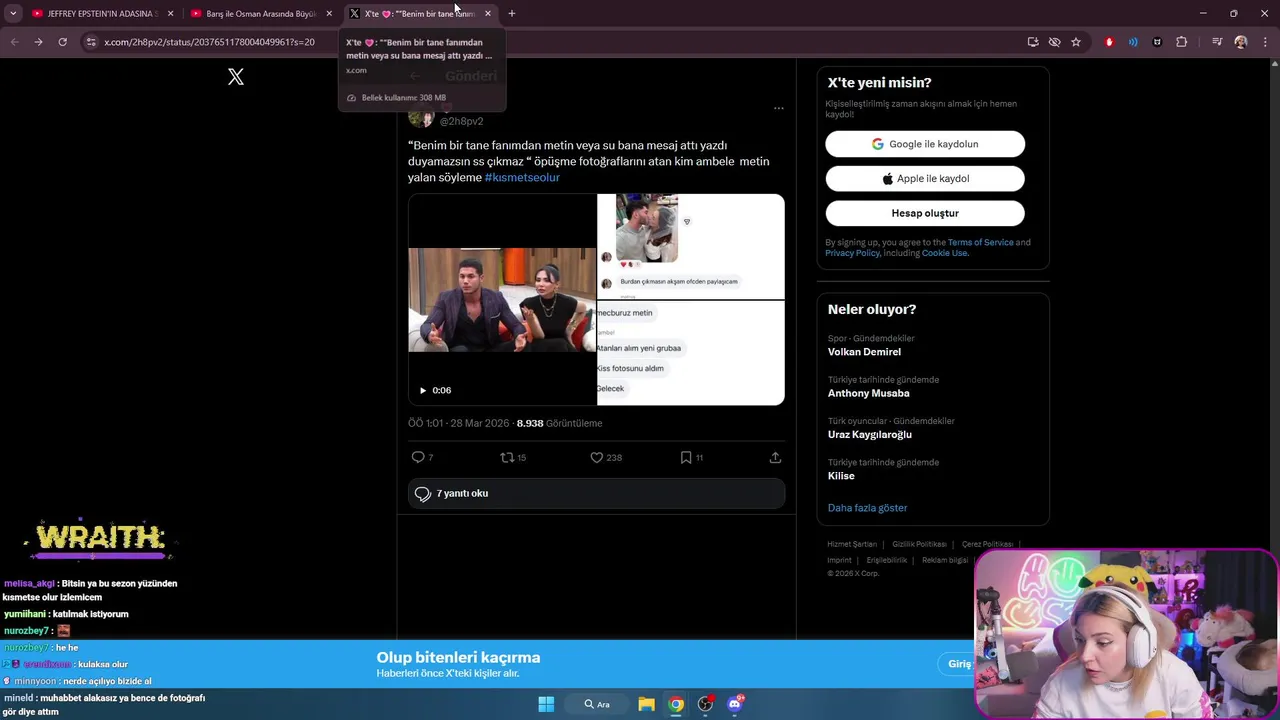The height and width of the screenshot is (720, 1280).
Task: Bookmark this page with the star icon
Action: 1076,42
